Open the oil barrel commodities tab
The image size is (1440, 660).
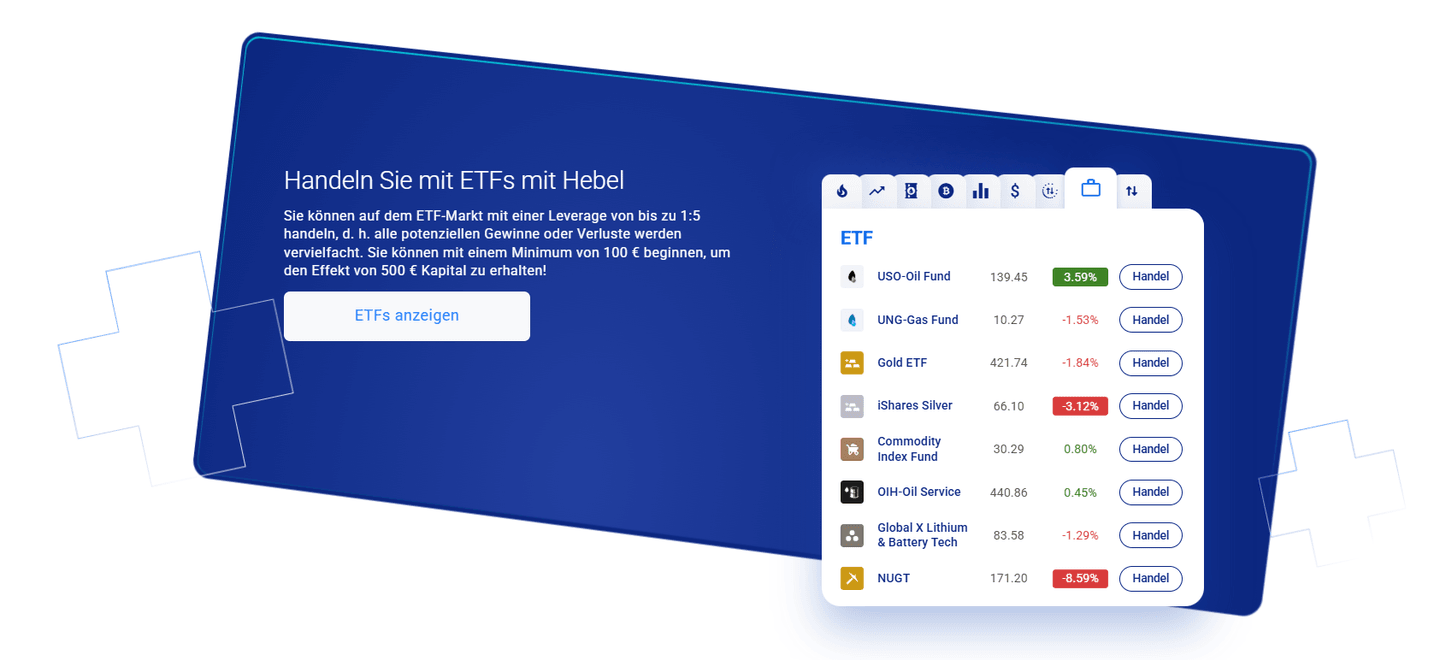(911, 191)
